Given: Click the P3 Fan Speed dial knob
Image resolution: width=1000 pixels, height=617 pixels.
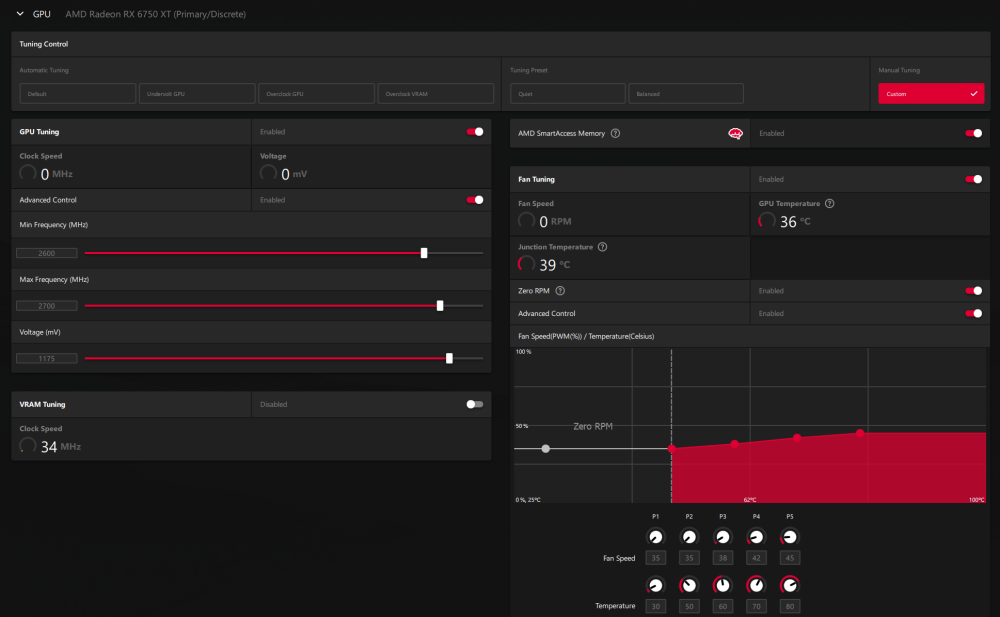Looking at the screenshot, I should [x=722, y=536].
